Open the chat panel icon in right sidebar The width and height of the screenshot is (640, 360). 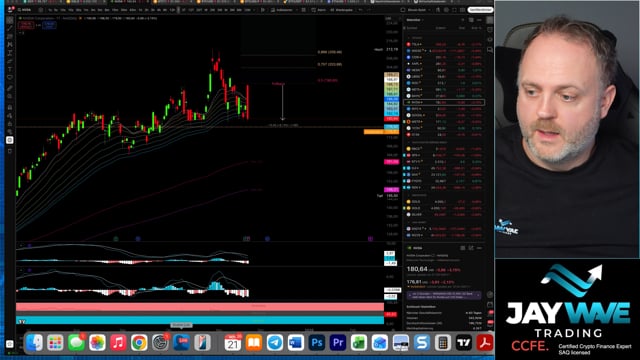pyautogui.click(x=490, y=50)
